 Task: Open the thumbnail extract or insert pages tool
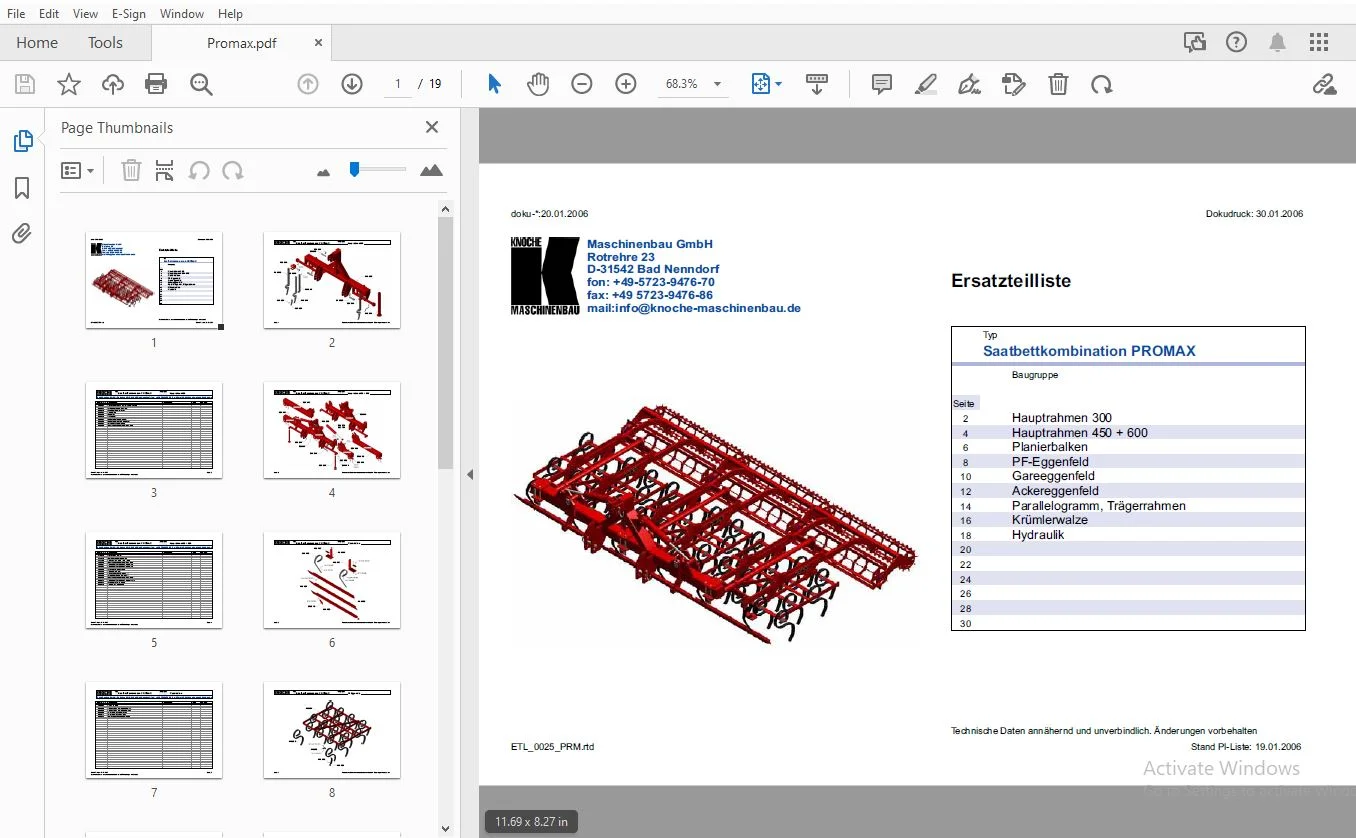pos(165,170)
